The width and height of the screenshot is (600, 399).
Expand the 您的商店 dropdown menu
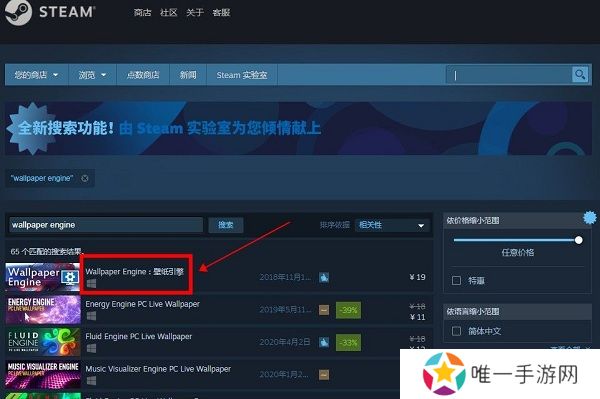(x=36, y=75)
